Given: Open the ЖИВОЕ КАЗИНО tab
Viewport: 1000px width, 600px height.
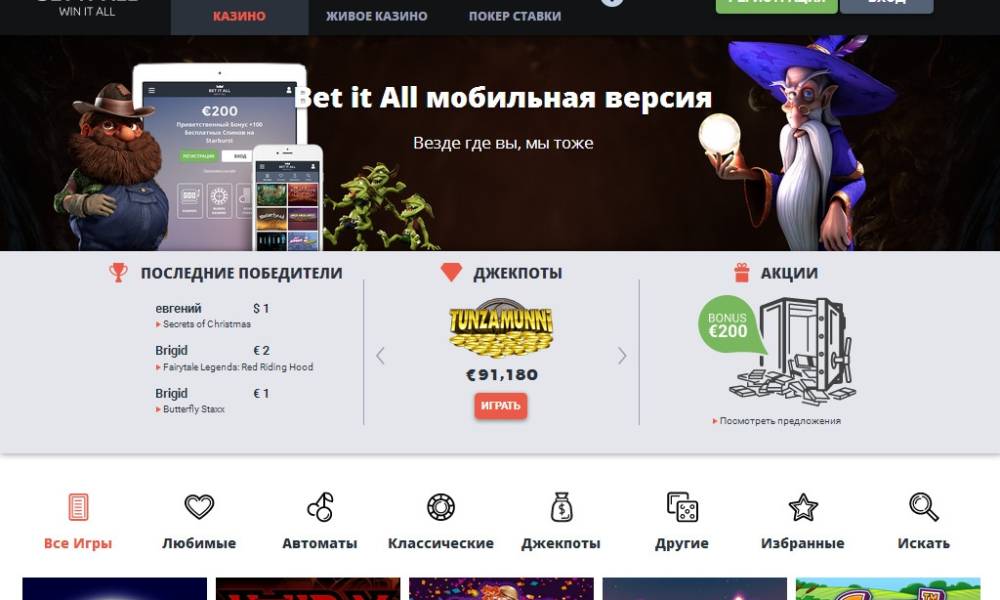Looking at the screenshot, I should click(x=377, y=16).
